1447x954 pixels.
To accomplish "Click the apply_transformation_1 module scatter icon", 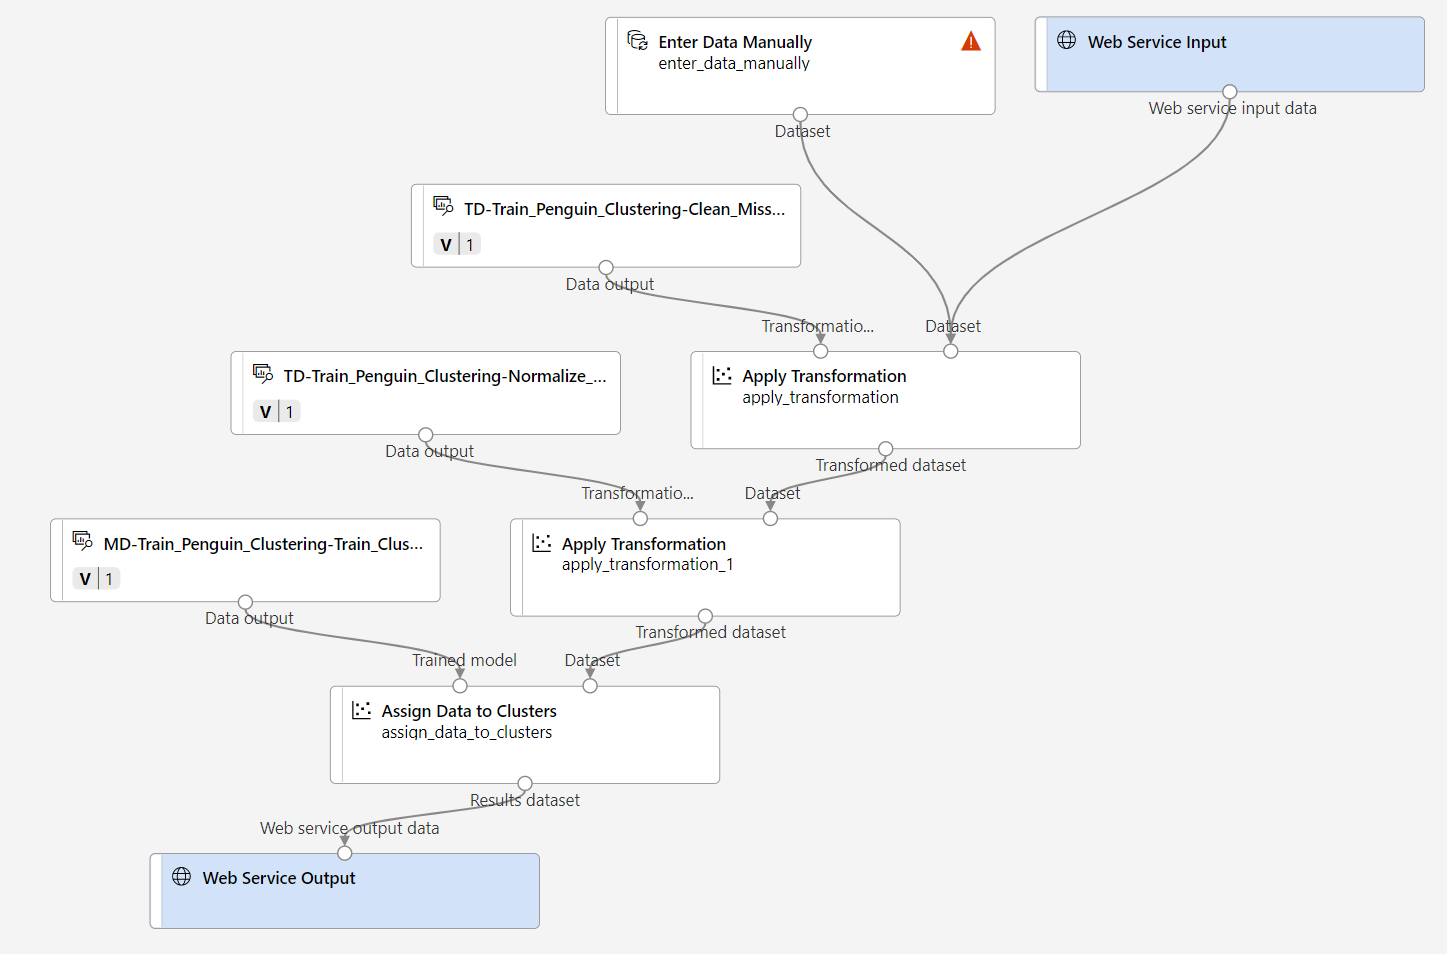I will 541,543.
